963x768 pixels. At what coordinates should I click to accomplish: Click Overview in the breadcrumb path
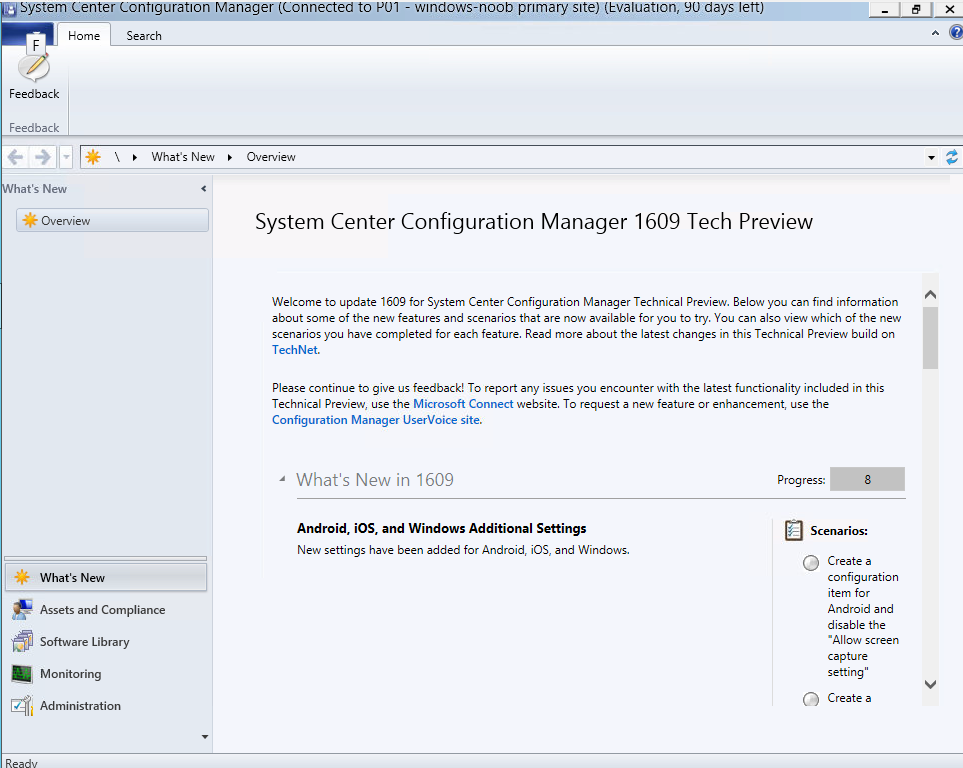pyautogui.click(x=271, y=157)
